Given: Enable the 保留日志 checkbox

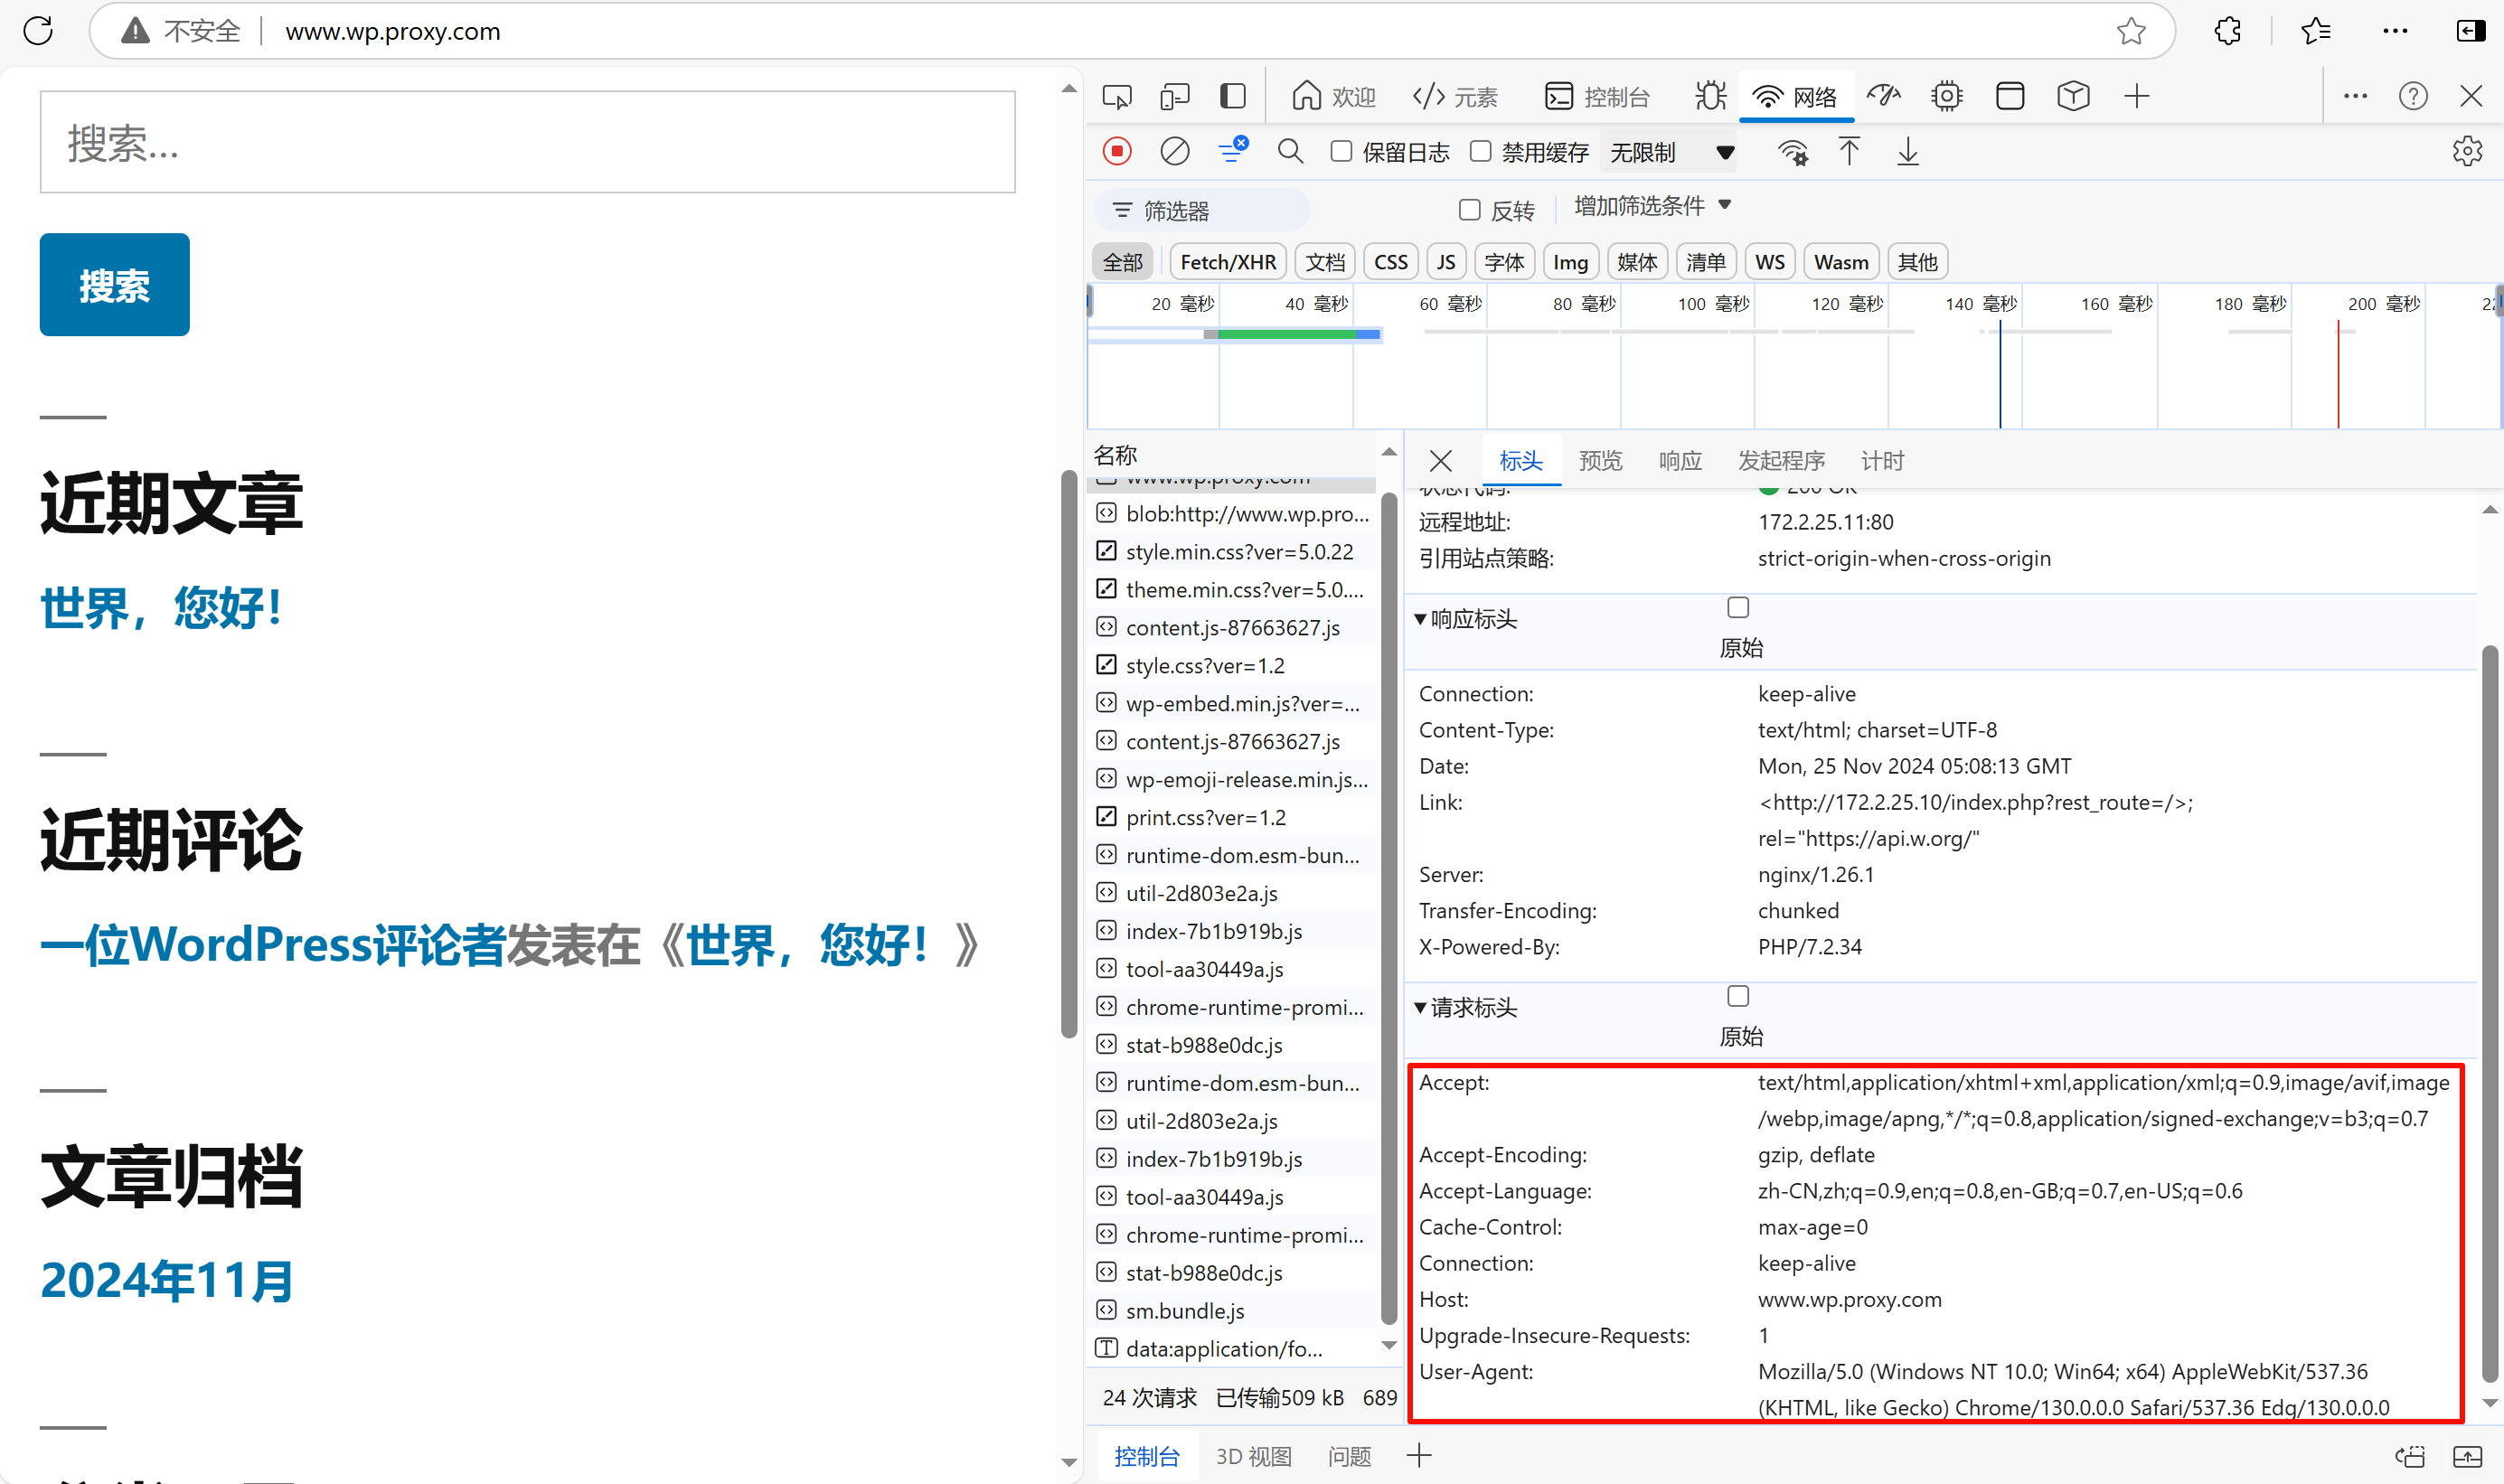Looking at the screenshot, I should [1341, 152].
